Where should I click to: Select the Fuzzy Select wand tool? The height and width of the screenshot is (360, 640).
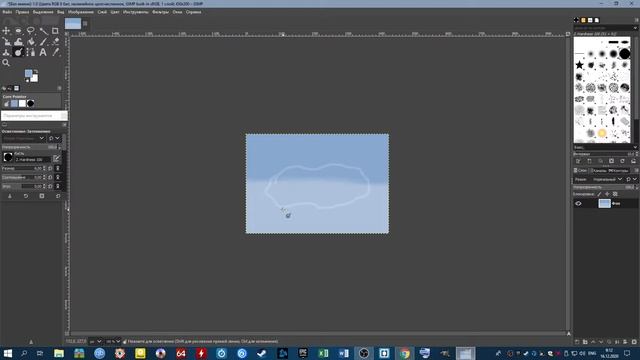click(43, 31)
